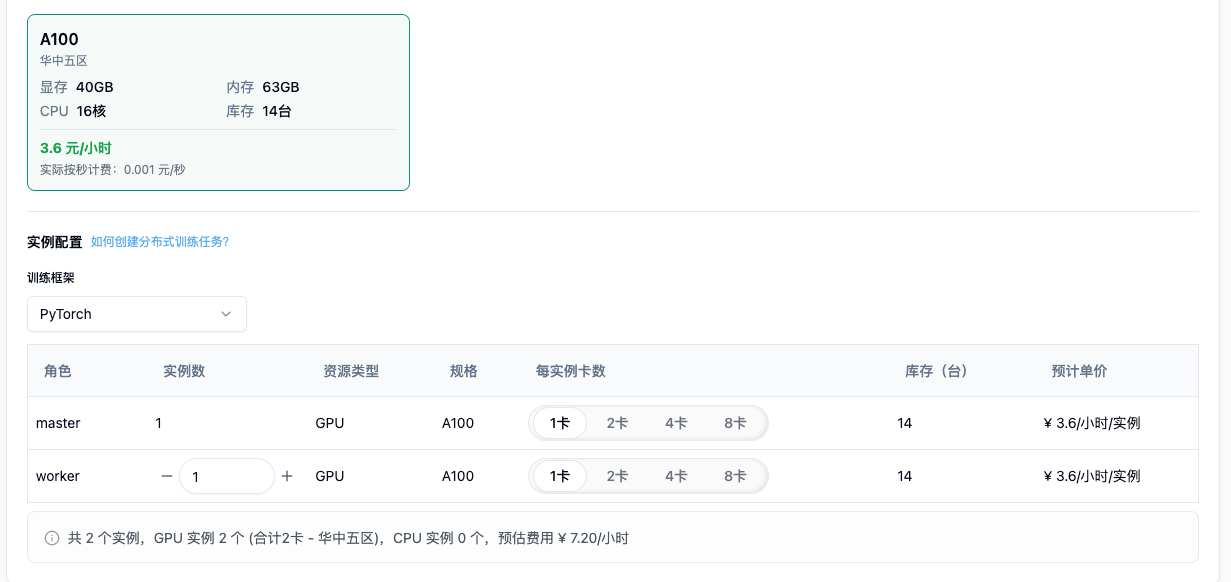Select 4卡 for master row

coord(676,423)
